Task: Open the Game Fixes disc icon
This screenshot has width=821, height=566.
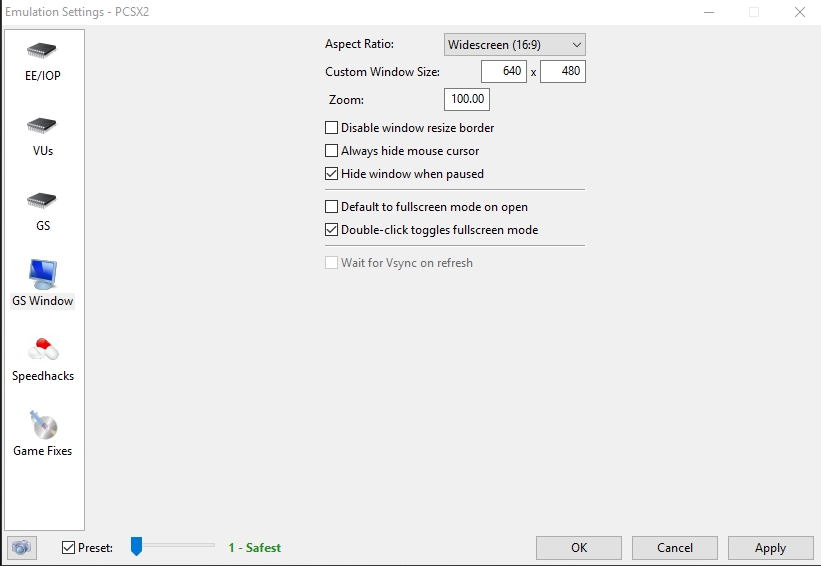Action: pyautogui.click(x=43, y=425)
